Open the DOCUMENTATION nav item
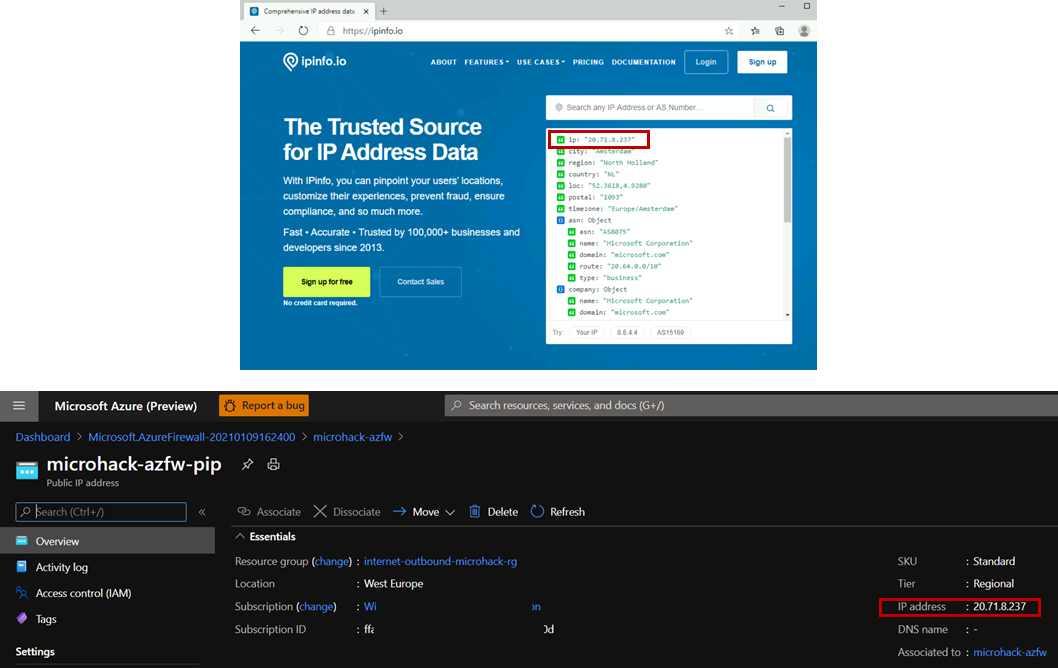The image size is (1058, 668). pyautogui.click(x=643, y=62)
